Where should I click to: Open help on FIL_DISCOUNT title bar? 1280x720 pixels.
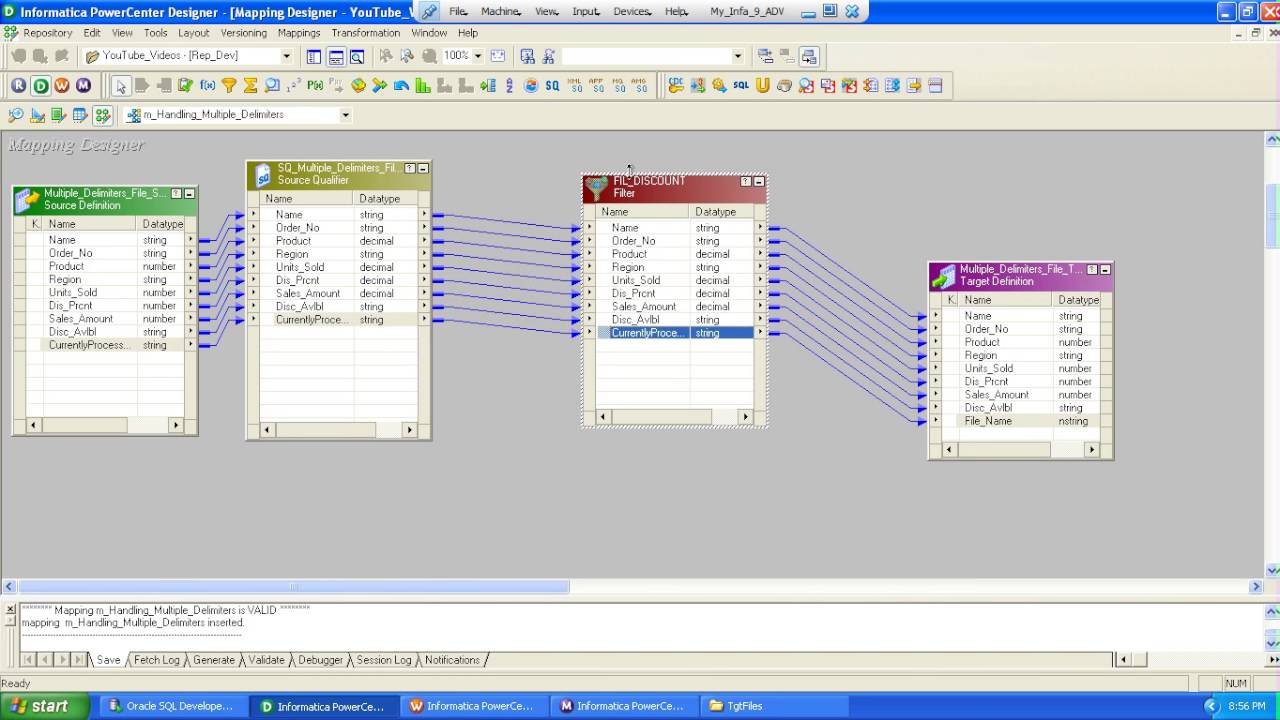tap(746, 182)
